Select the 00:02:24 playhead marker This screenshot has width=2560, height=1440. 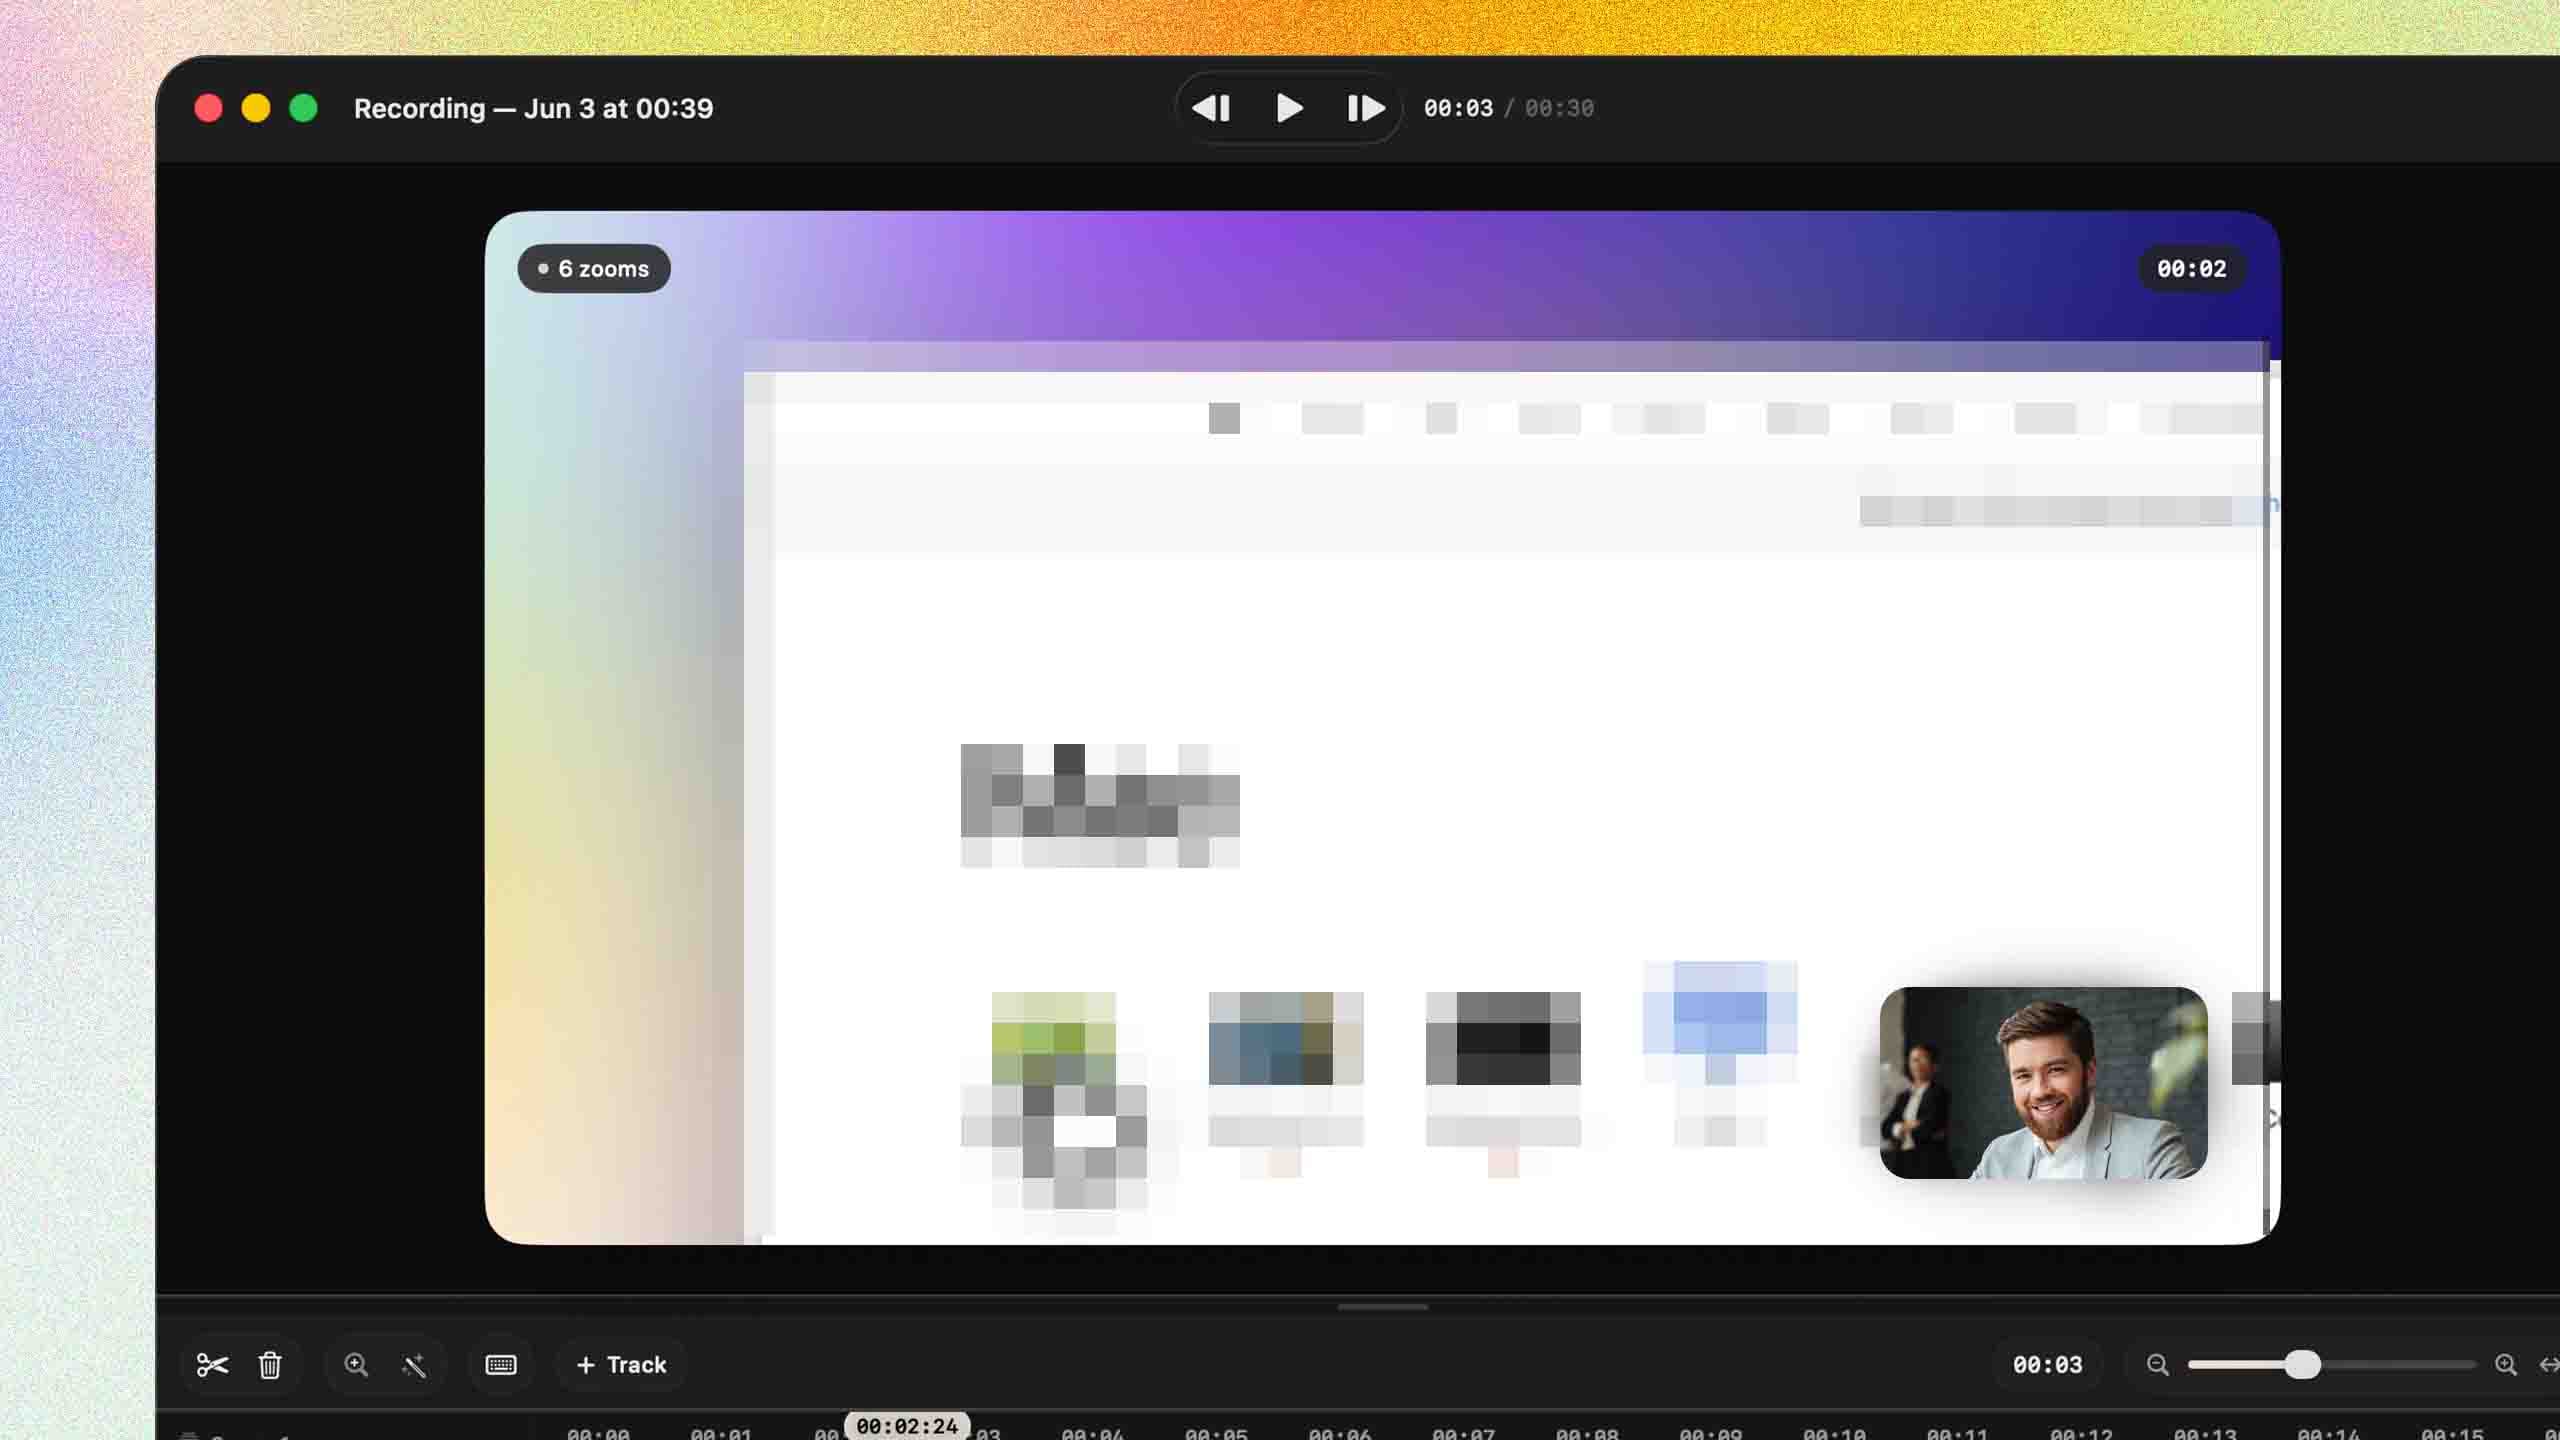[x=907, y=1426]
